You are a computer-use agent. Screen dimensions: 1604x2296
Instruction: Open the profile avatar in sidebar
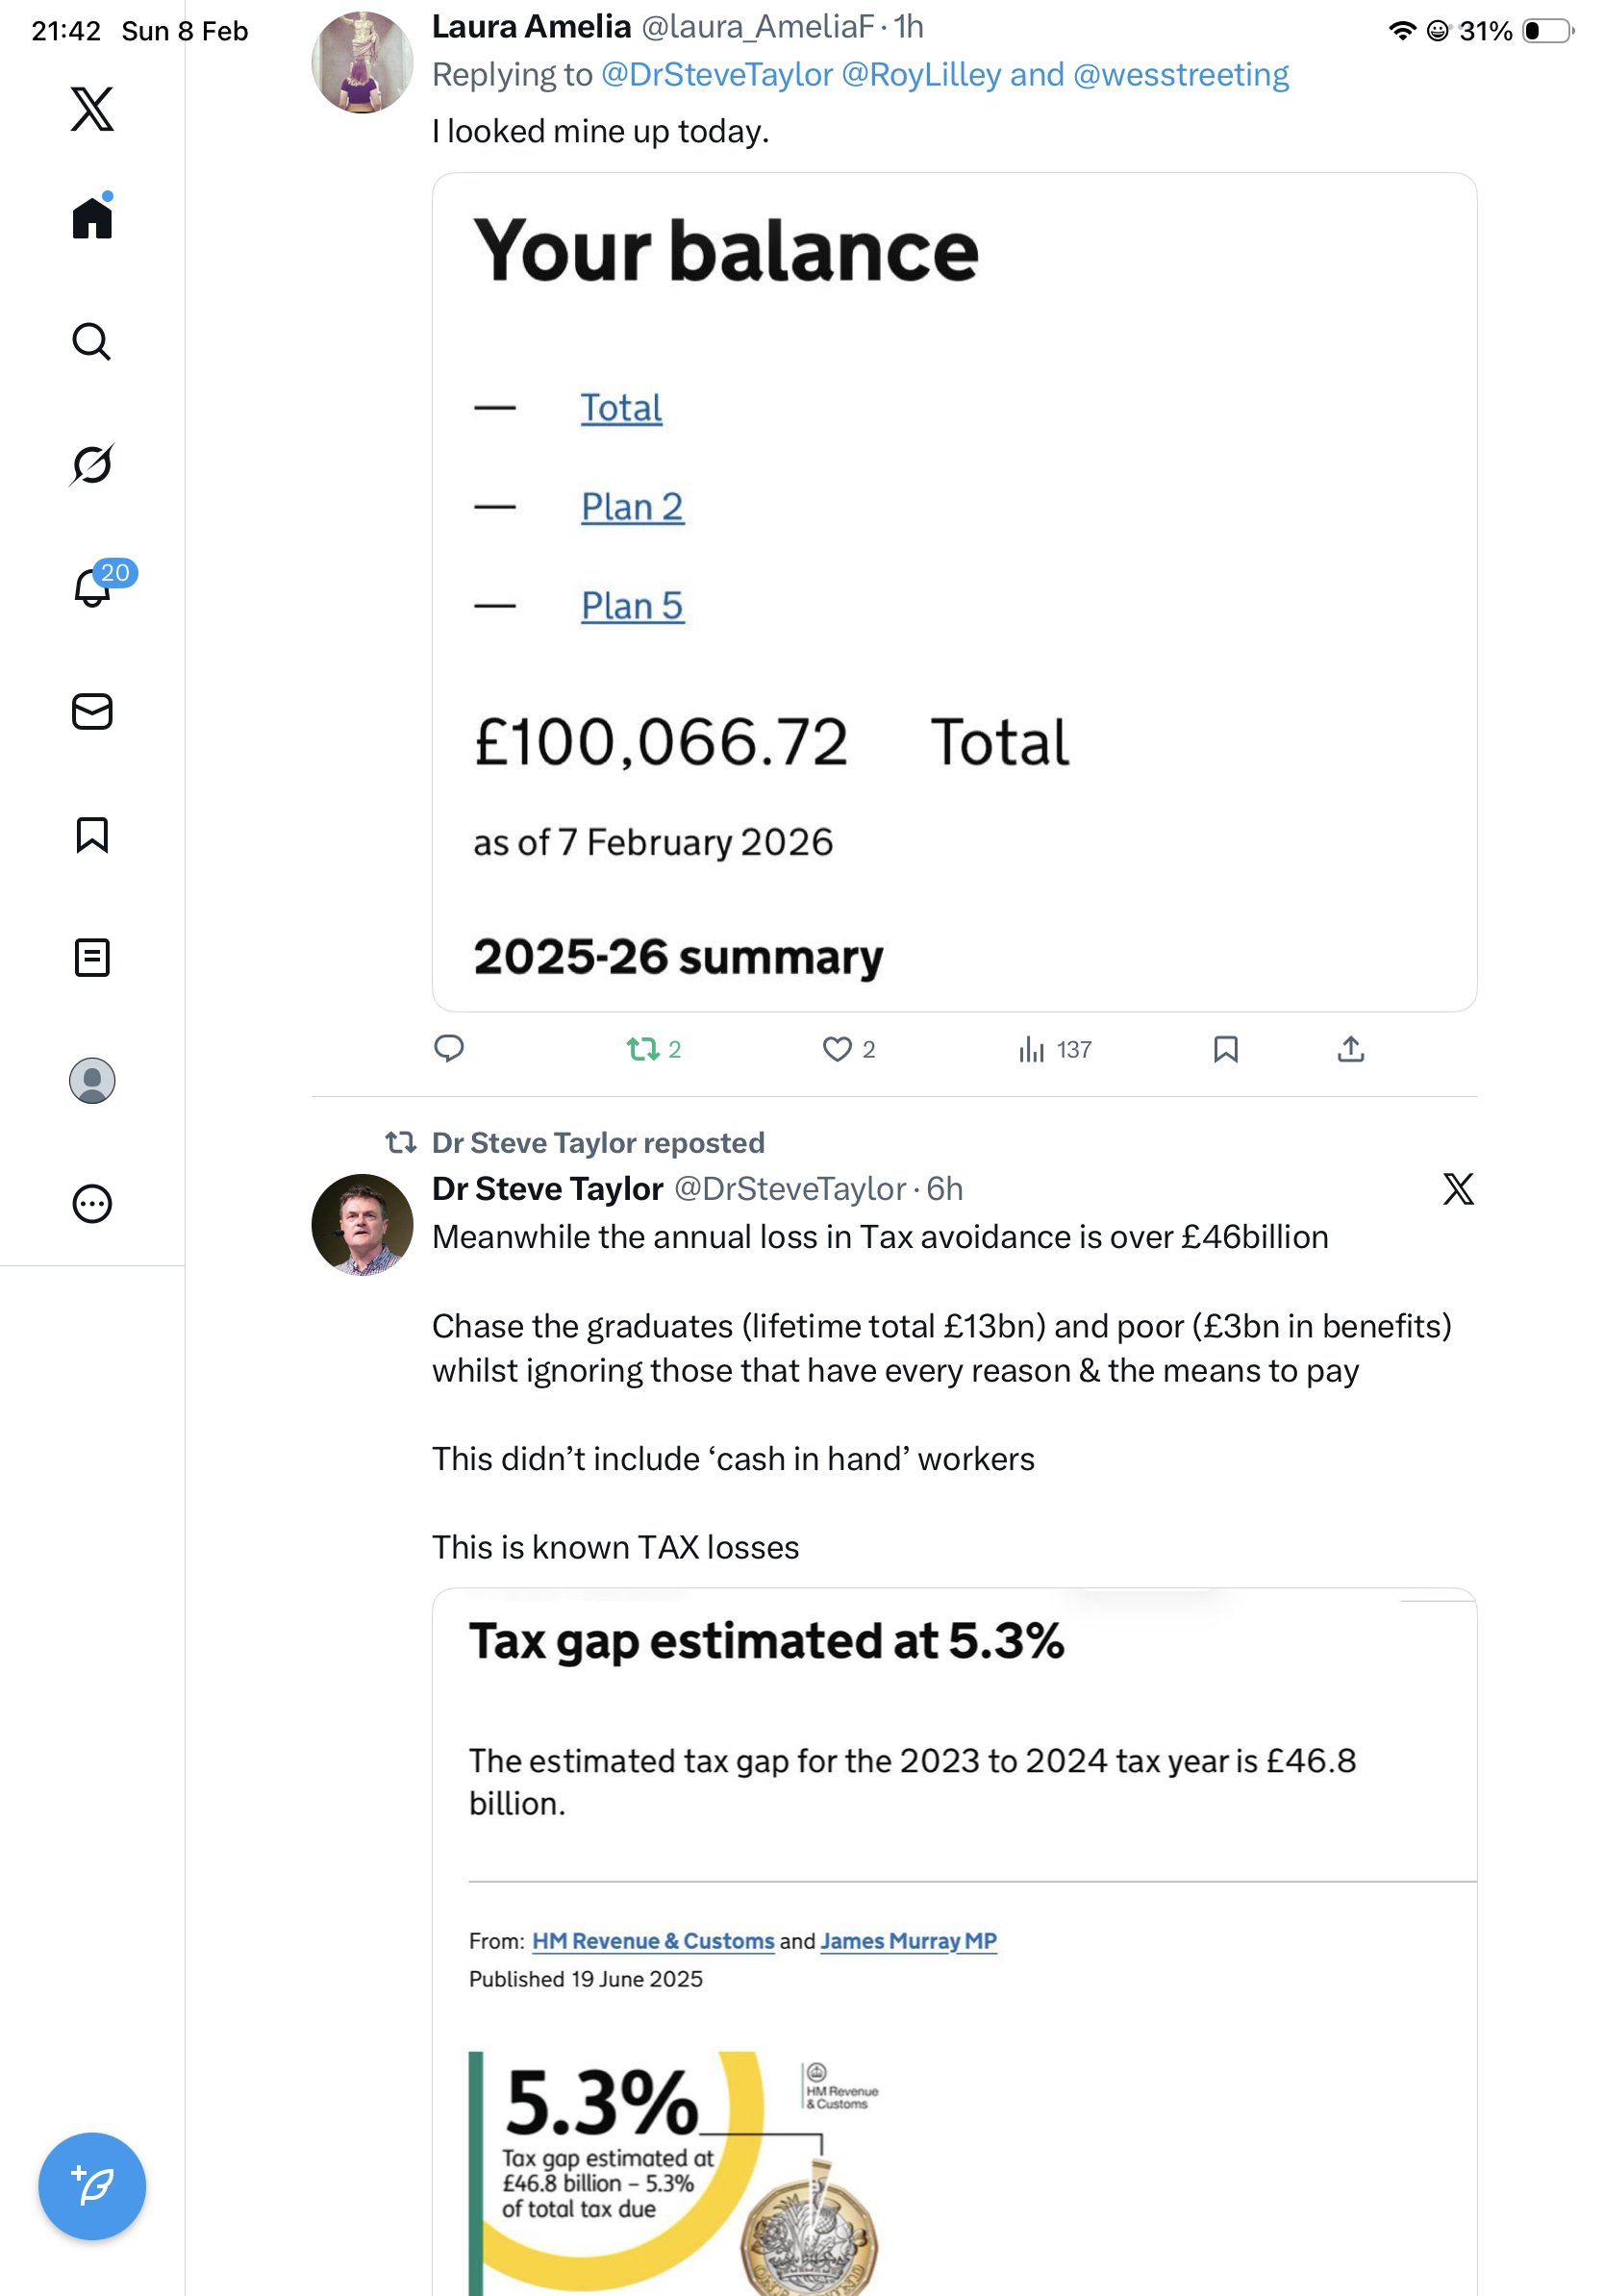92,1080
